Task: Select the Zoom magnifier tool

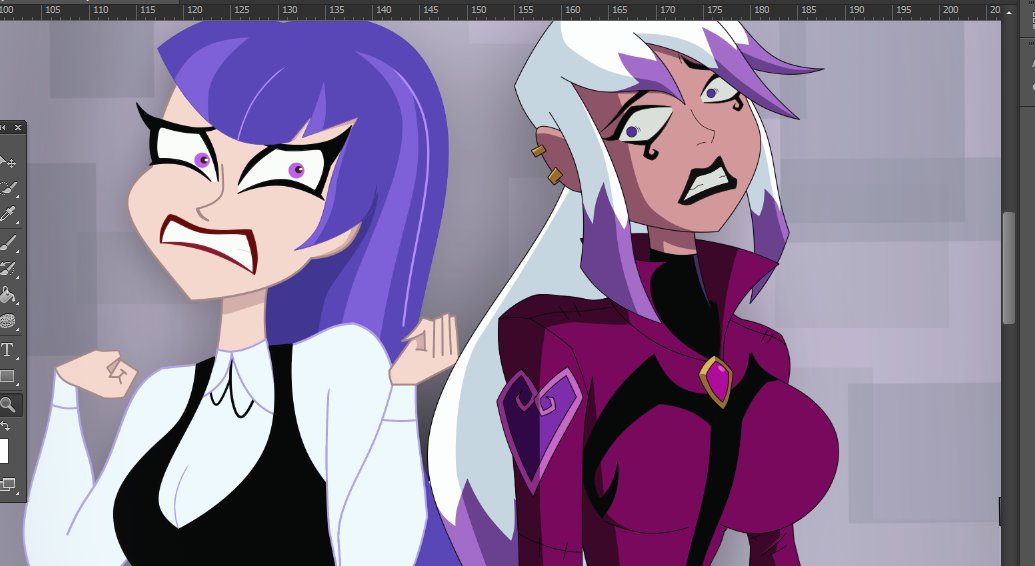Action: pyautogui.click(x=9, y=404)
